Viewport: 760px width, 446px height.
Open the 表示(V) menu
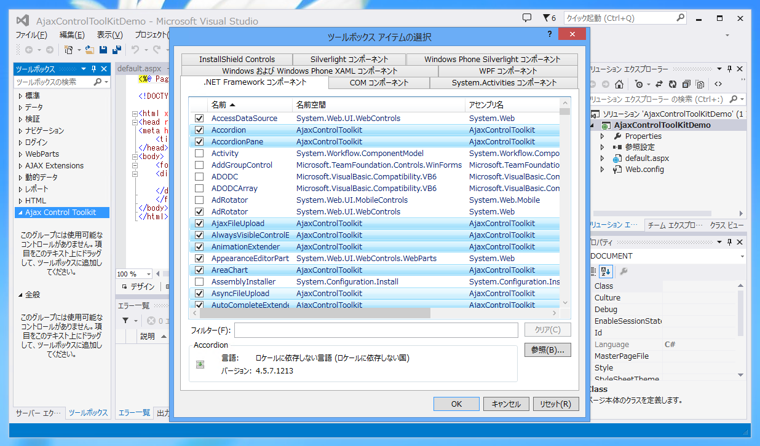[110, 35]
